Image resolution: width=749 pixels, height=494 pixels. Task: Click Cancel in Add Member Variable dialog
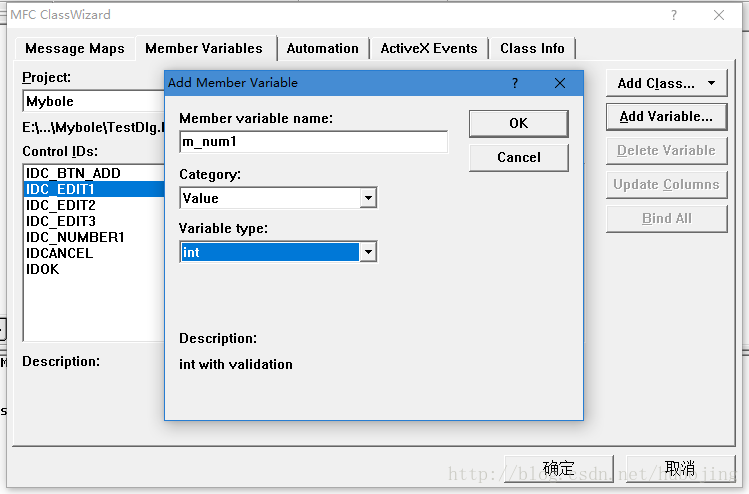pos(518,157)
